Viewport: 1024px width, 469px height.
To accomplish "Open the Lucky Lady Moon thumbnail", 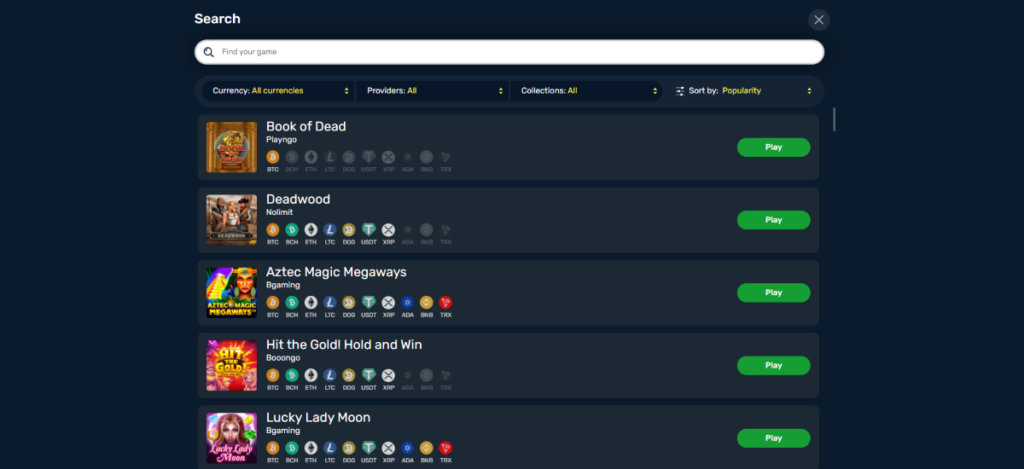I will [232, 438].
